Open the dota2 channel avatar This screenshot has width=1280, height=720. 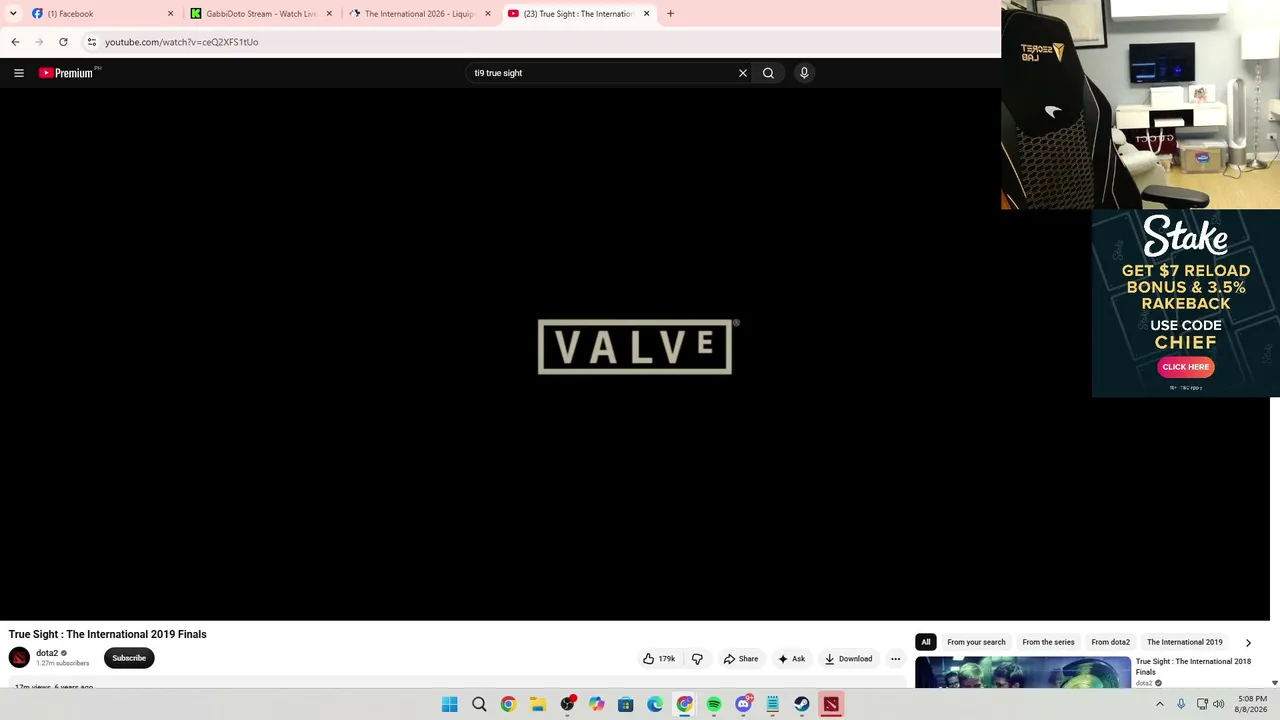(x=19, y=657)
